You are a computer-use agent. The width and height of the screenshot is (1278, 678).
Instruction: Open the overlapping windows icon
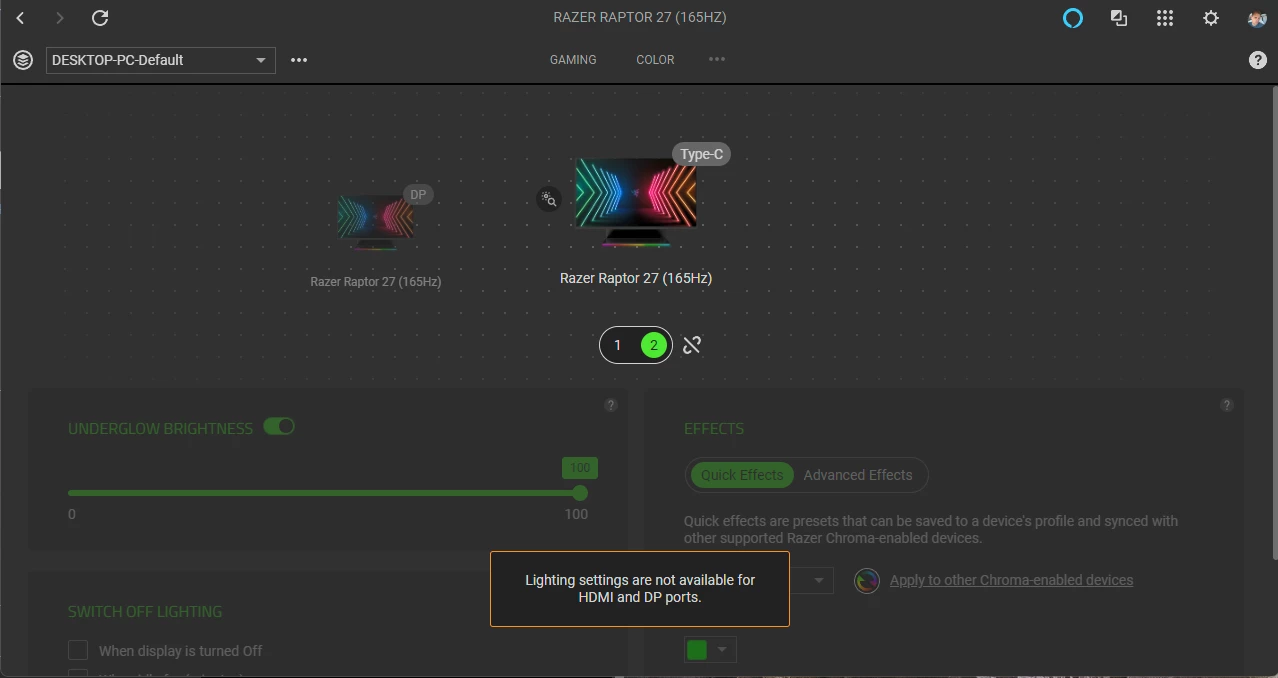click(x=1119, y=18)
